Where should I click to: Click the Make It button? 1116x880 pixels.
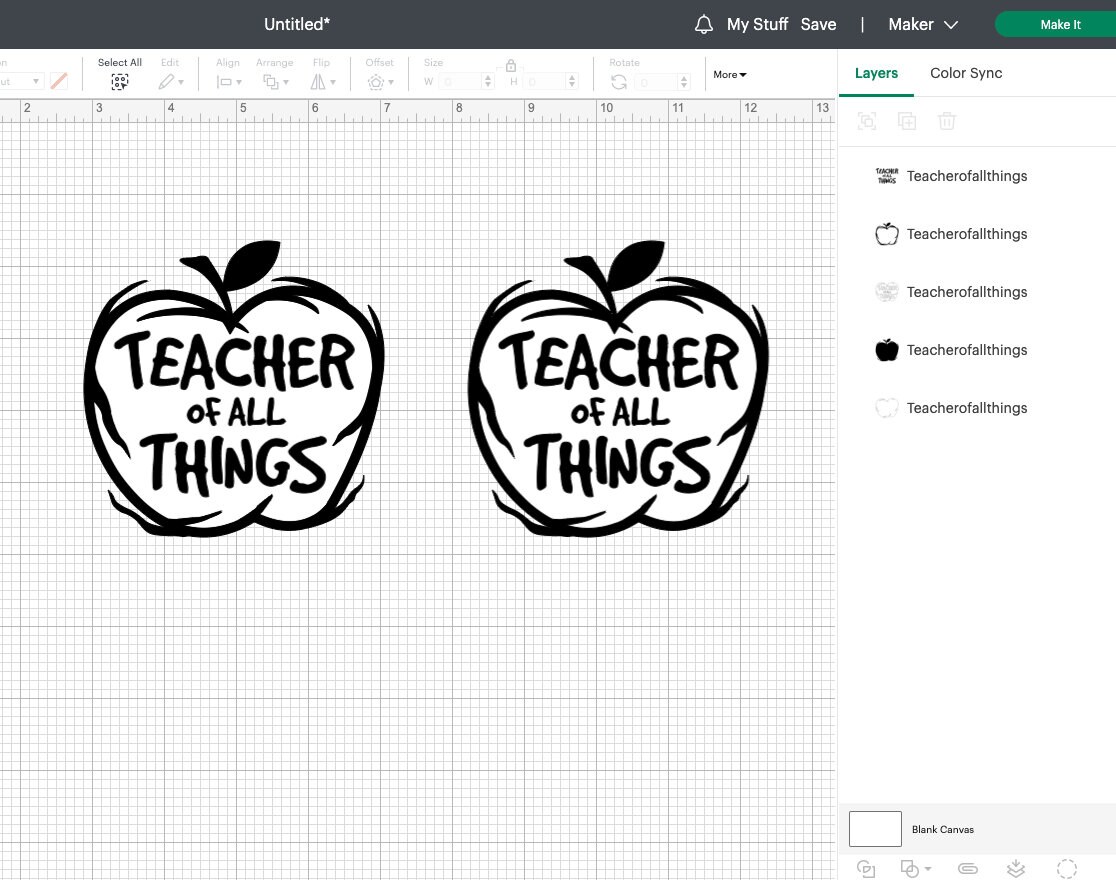coord(1060,24)
